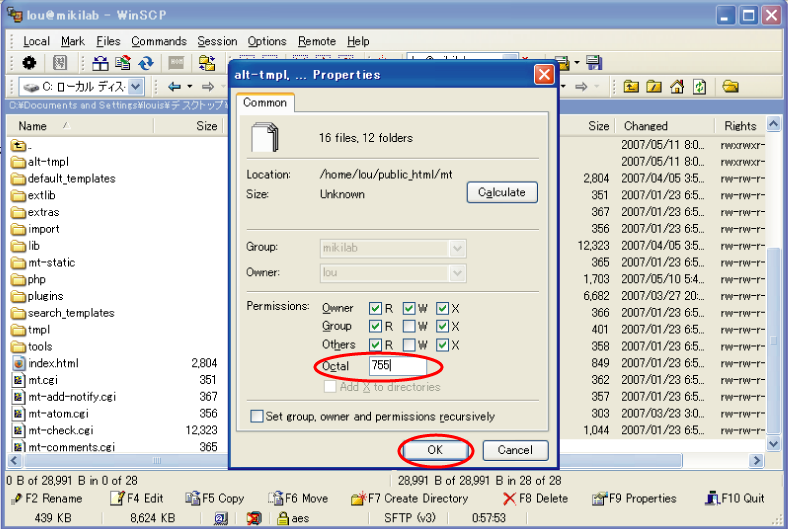Click the parent directory up-folder icon
The image size is (788, 529).
pos(19,146)
